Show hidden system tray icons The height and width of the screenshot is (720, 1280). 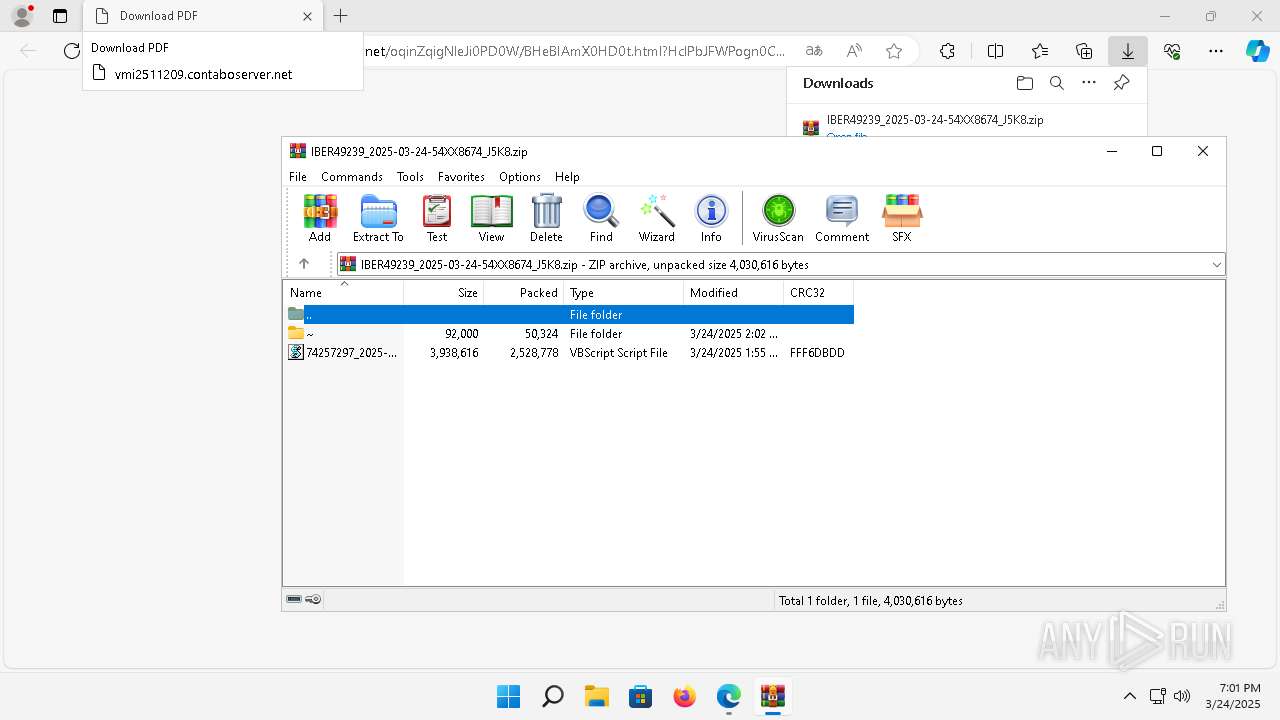[1129, 696]
